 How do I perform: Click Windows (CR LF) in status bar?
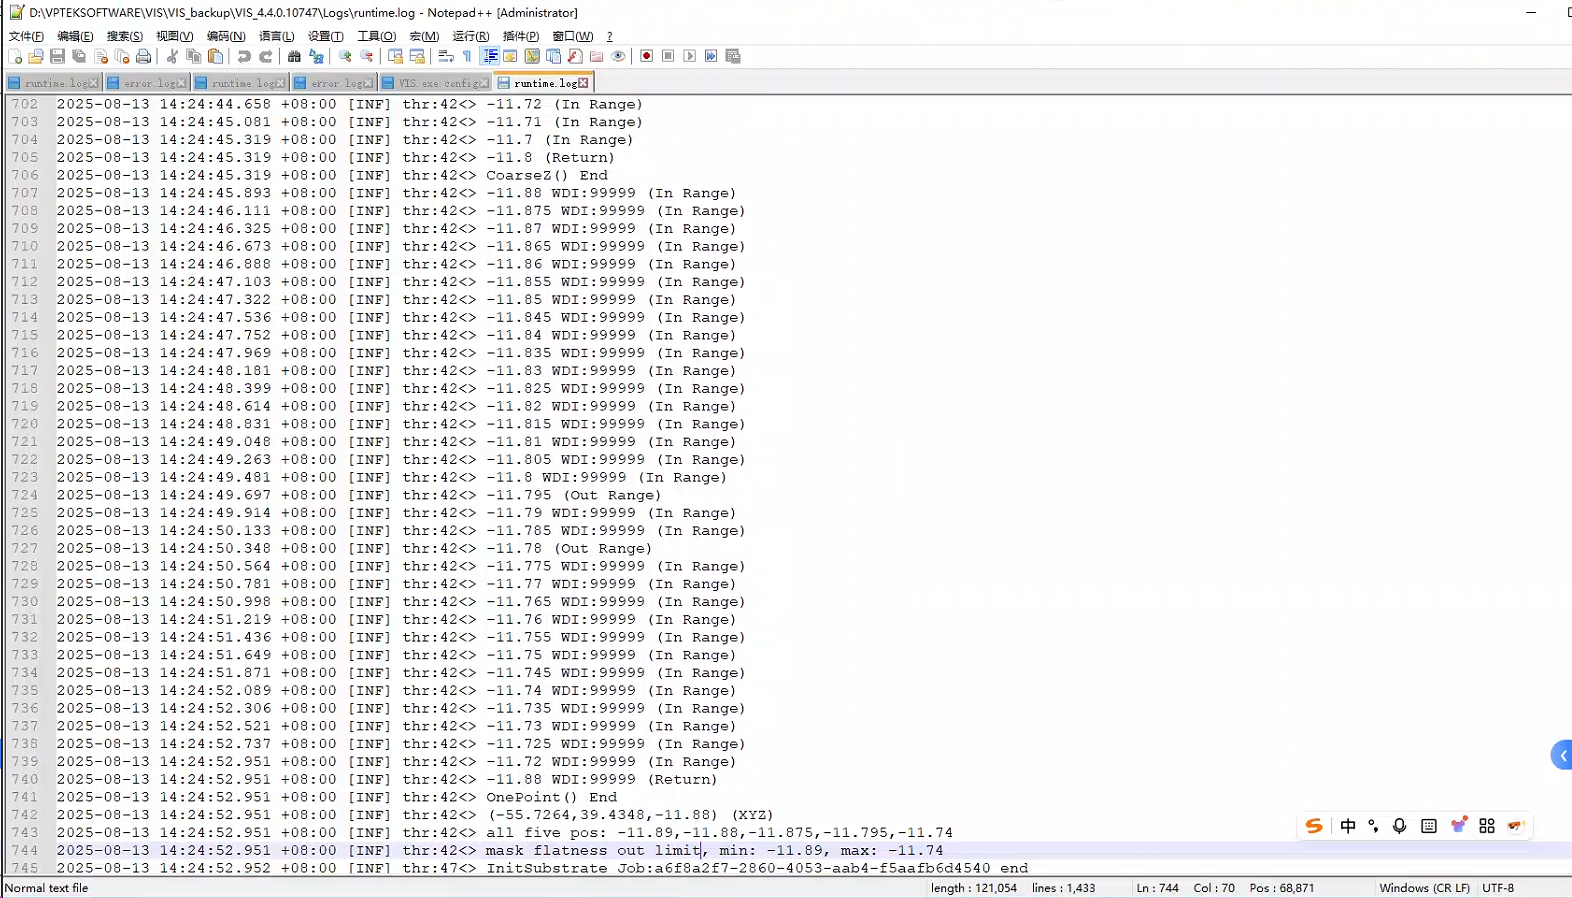coord(1424,888)
